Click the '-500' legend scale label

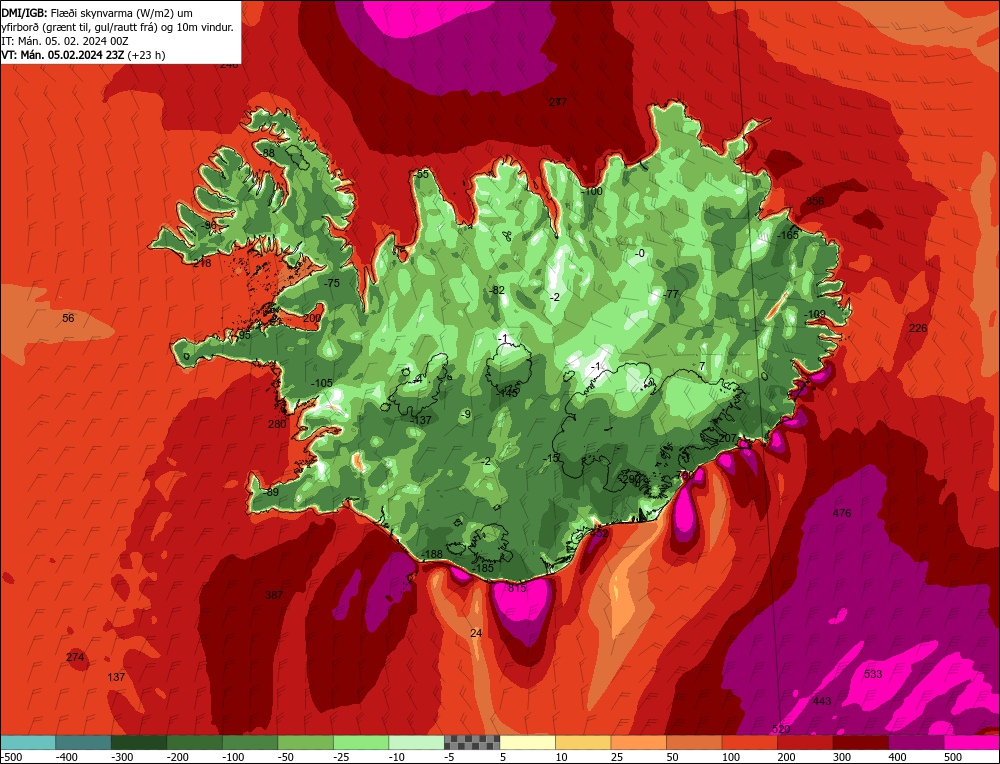pyautogui.click(x=11, y=757)
